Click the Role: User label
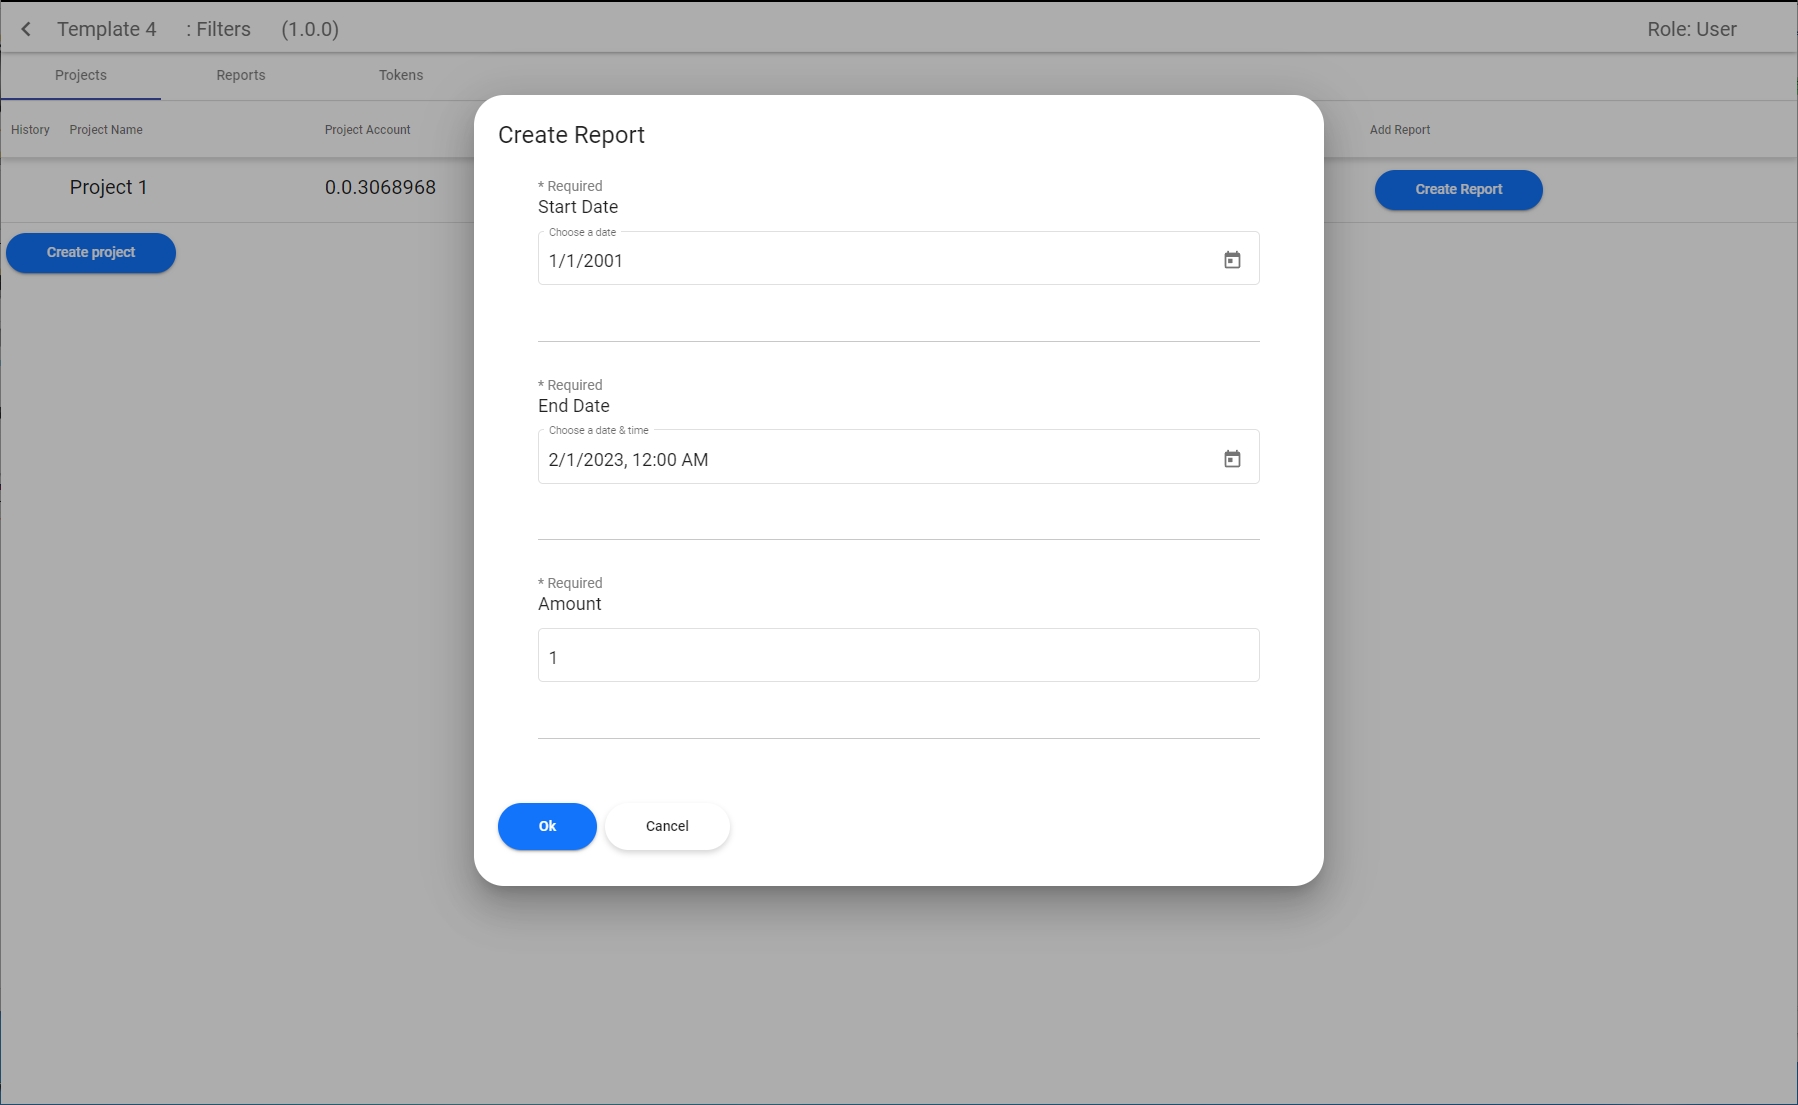Image resolution: width=1798 pixels, height=1105 pixels. [x=1691, y=30]
